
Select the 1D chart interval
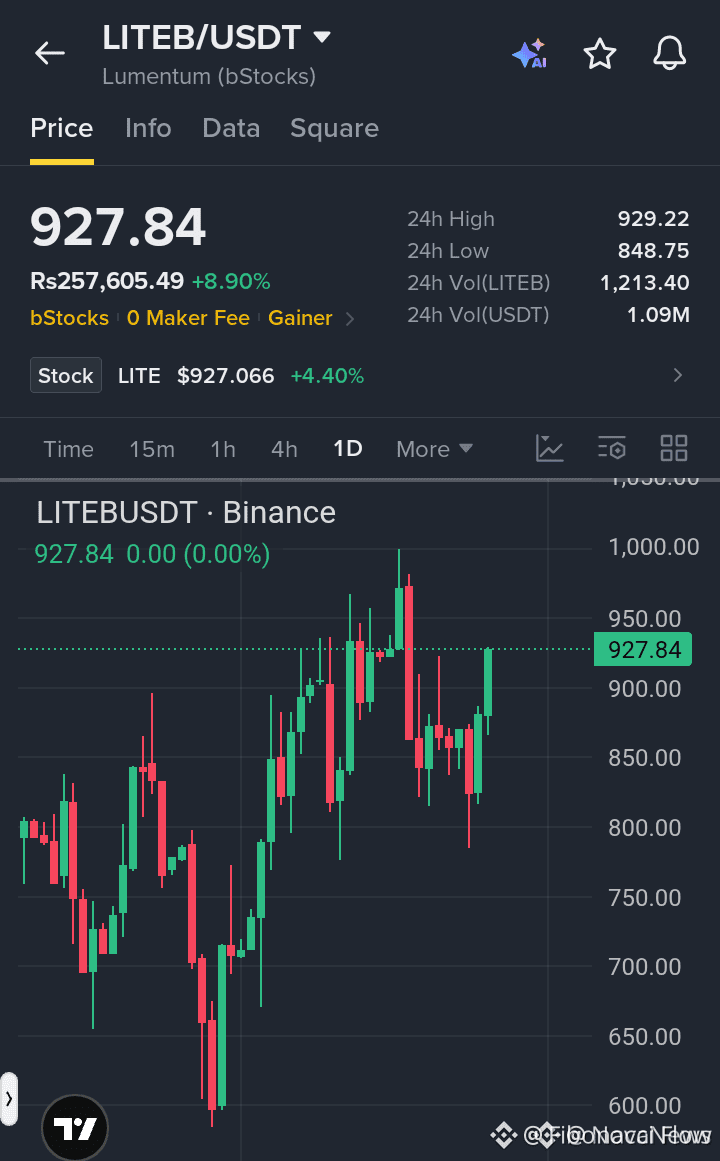[347, 449]
